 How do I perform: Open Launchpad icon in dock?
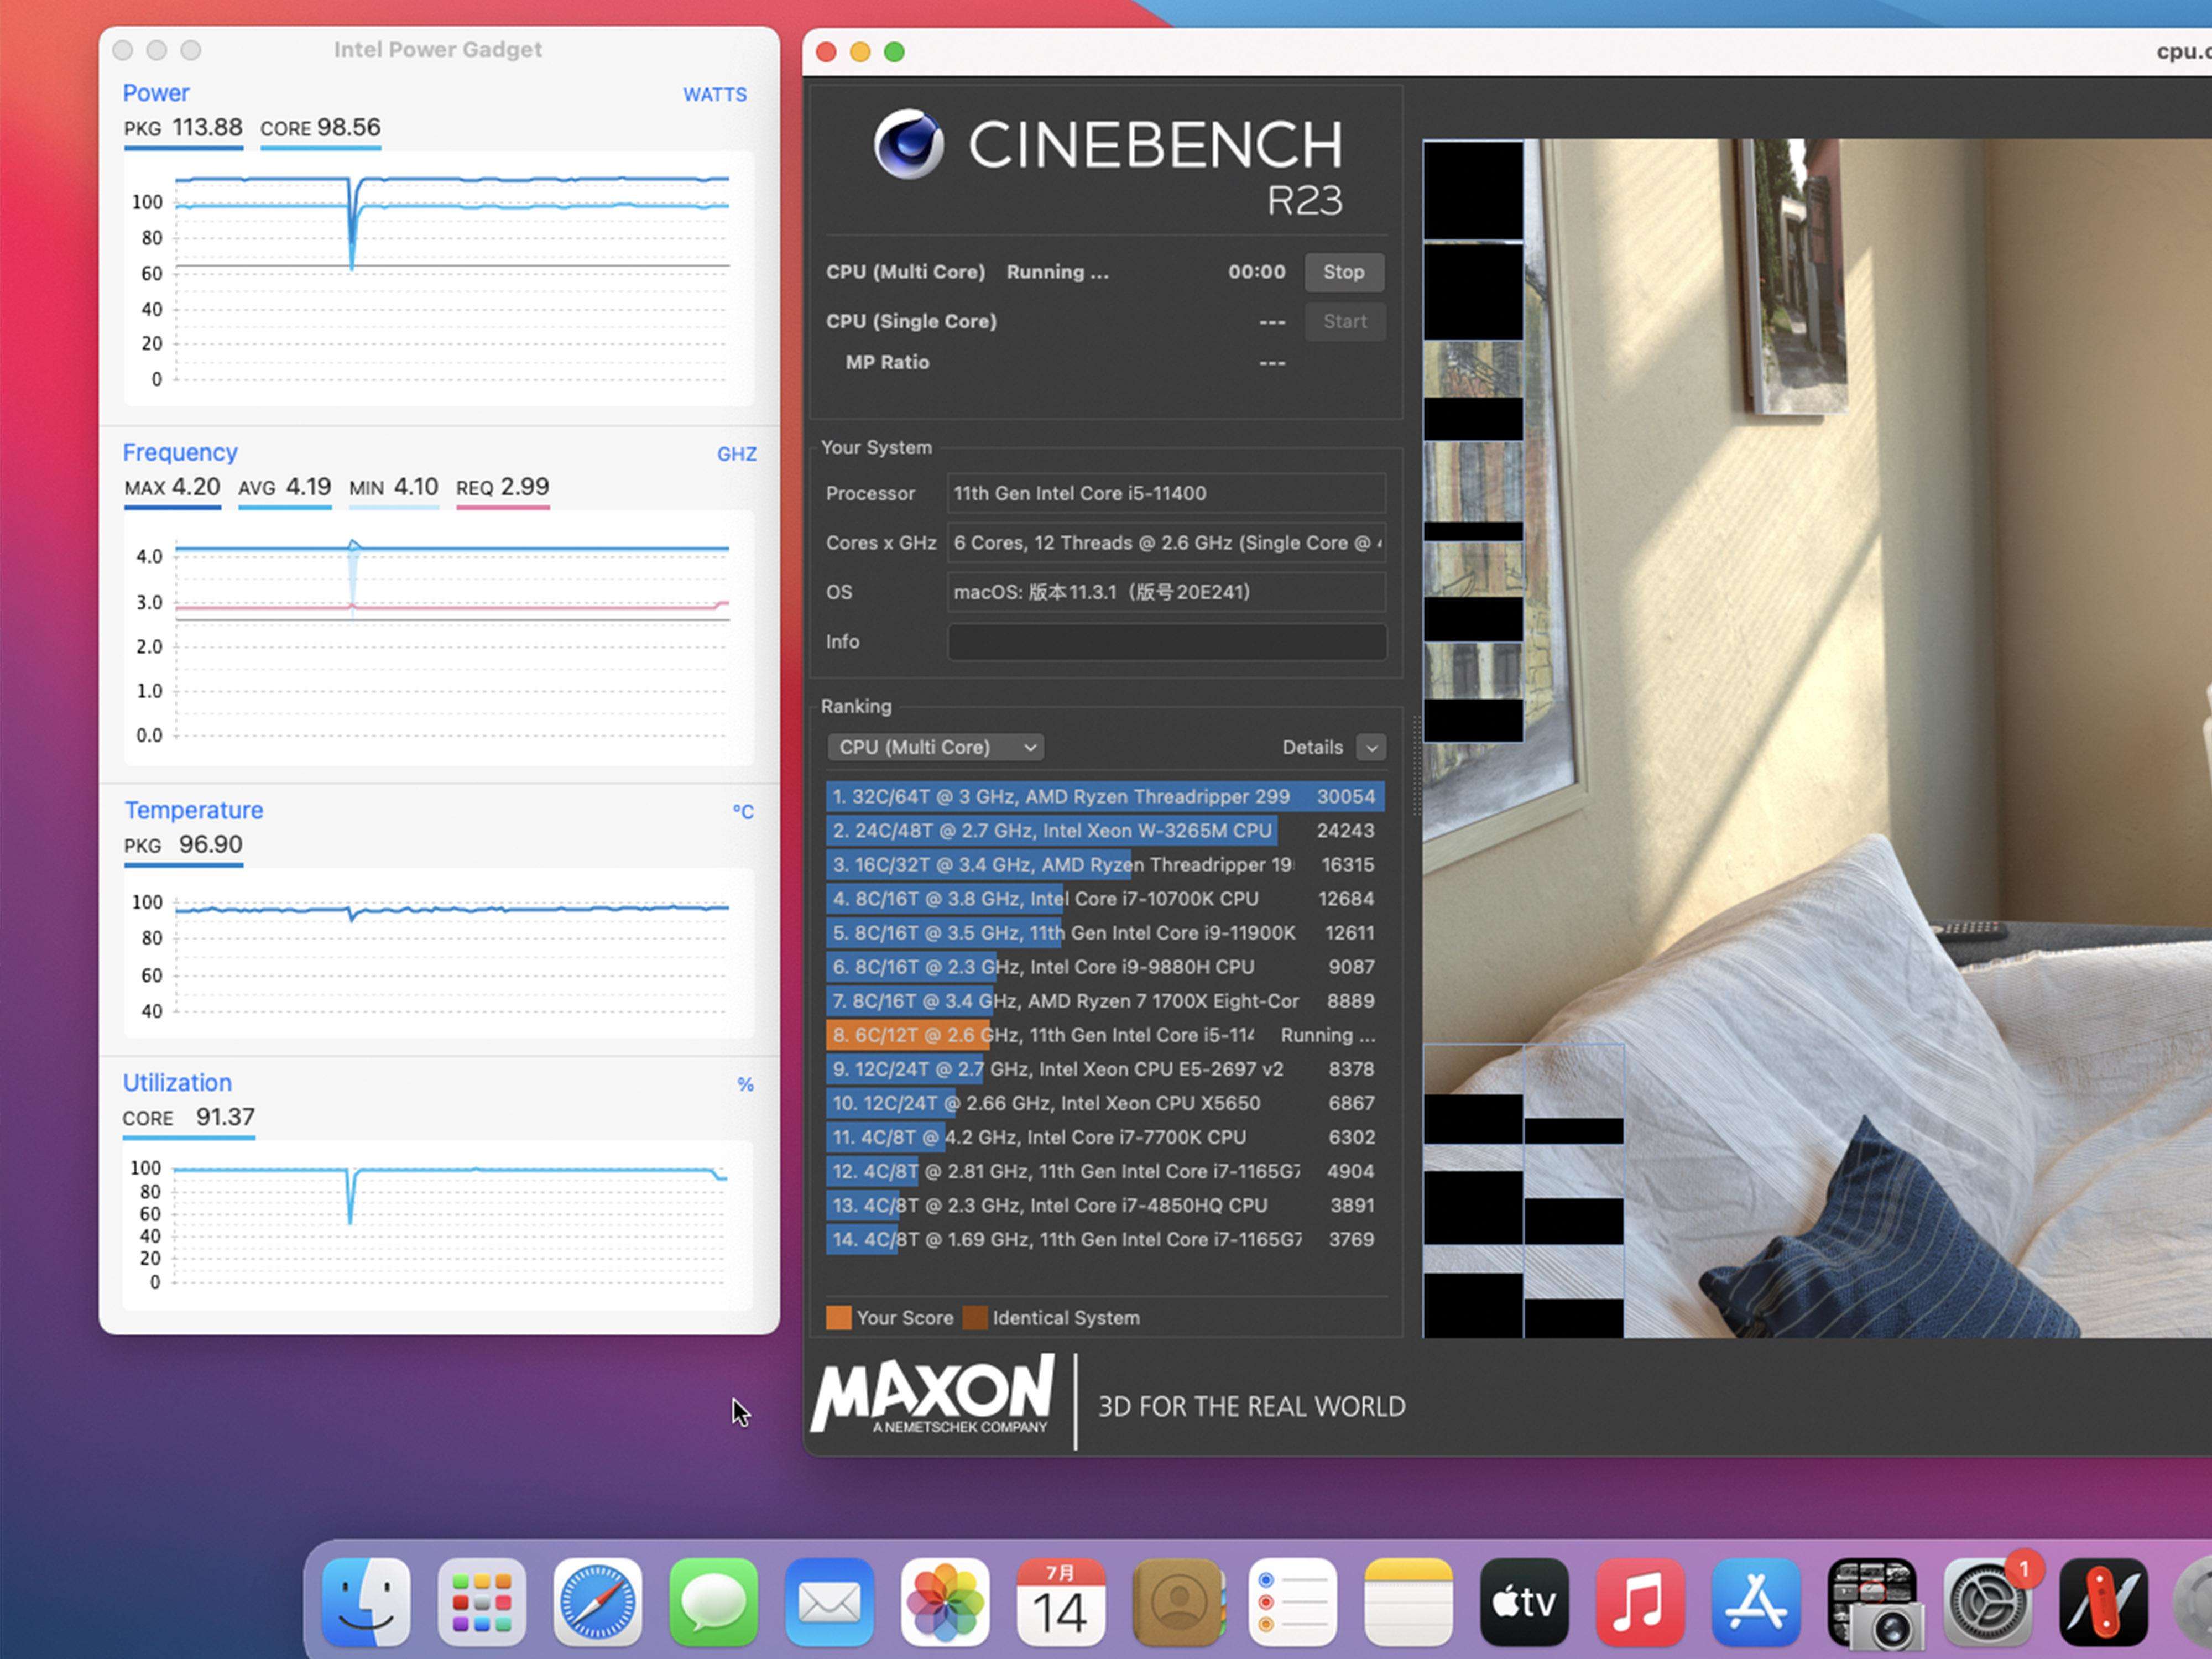click(x=482, y=1602)
